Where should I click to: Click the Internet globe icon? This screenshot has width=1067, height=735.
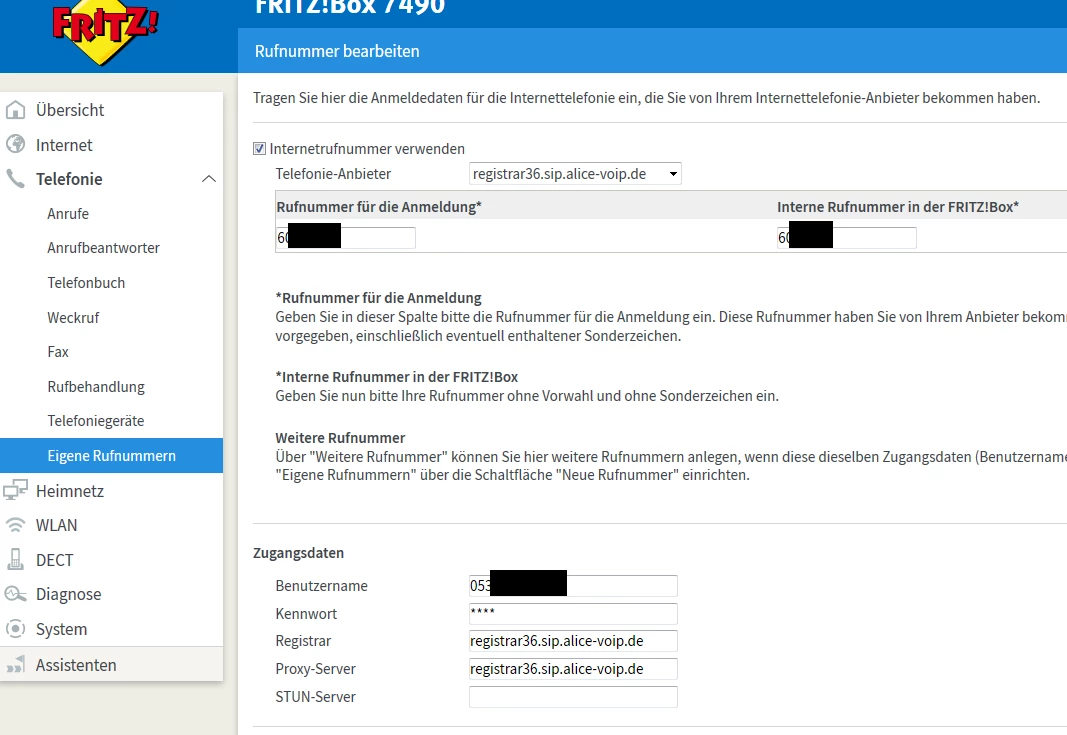coord(15,144)
